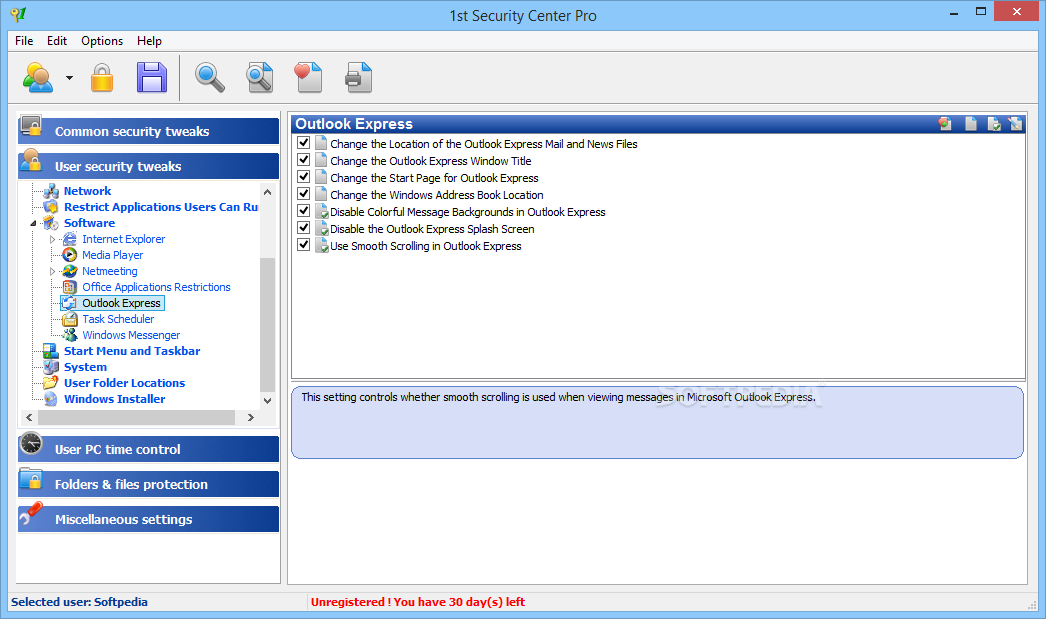Select Windows Installer tree item

tap(115, 399)
